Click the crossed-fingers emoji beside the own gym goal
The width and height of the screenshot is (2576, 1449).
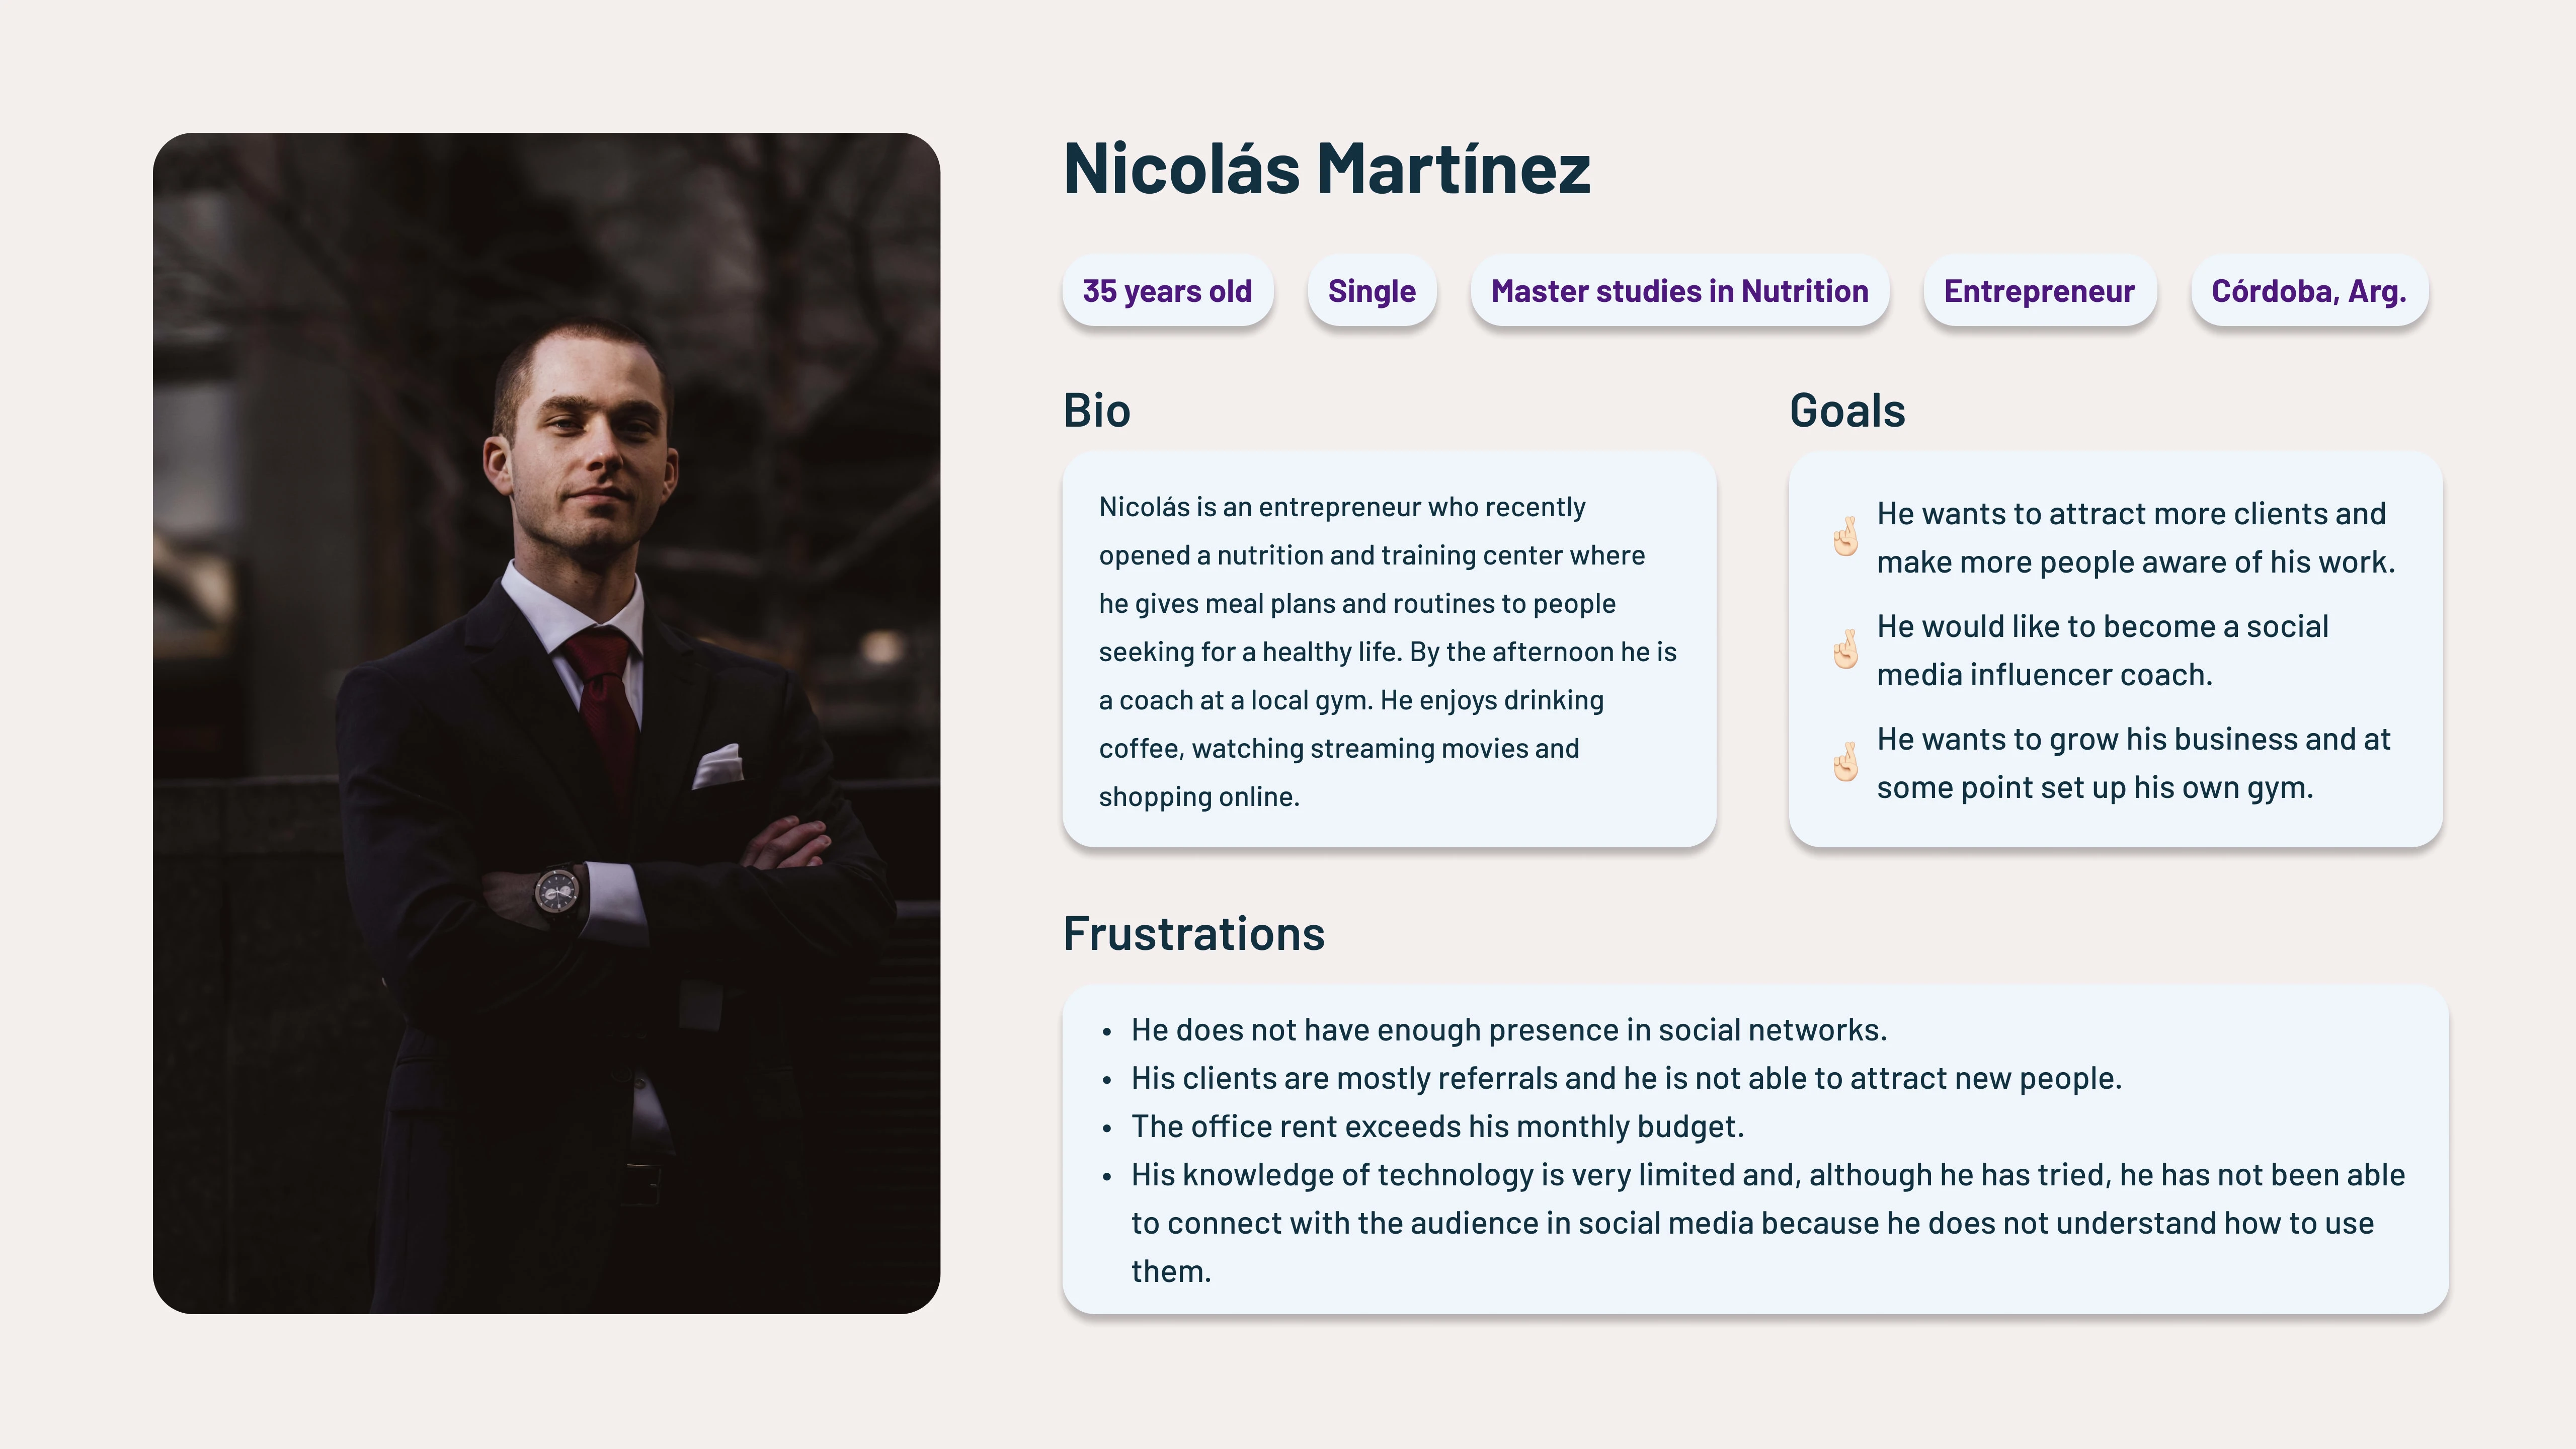point(1845,763)
